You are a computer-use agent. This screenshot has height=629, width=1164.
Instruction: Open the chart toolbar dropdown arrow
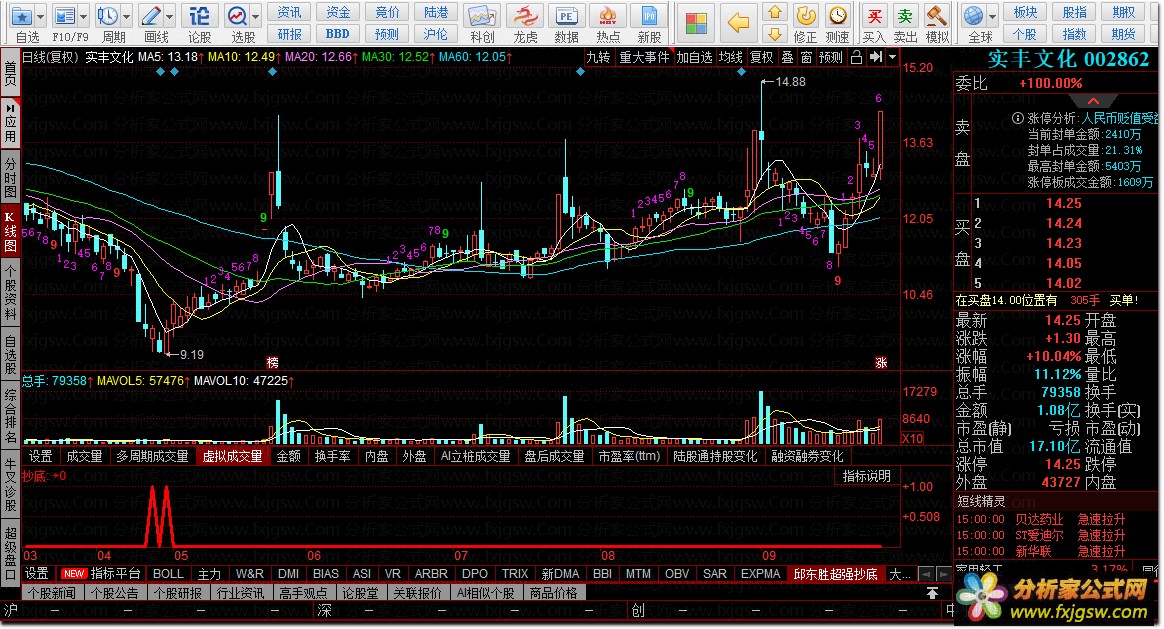click(892, 57)
